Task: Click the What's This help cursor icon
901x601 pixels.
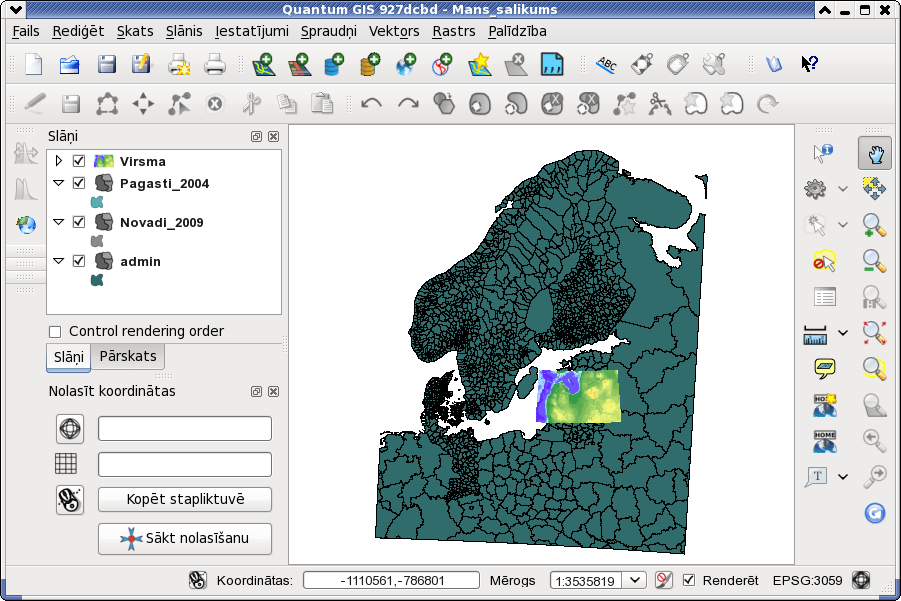Action: (x=810, y=64)
